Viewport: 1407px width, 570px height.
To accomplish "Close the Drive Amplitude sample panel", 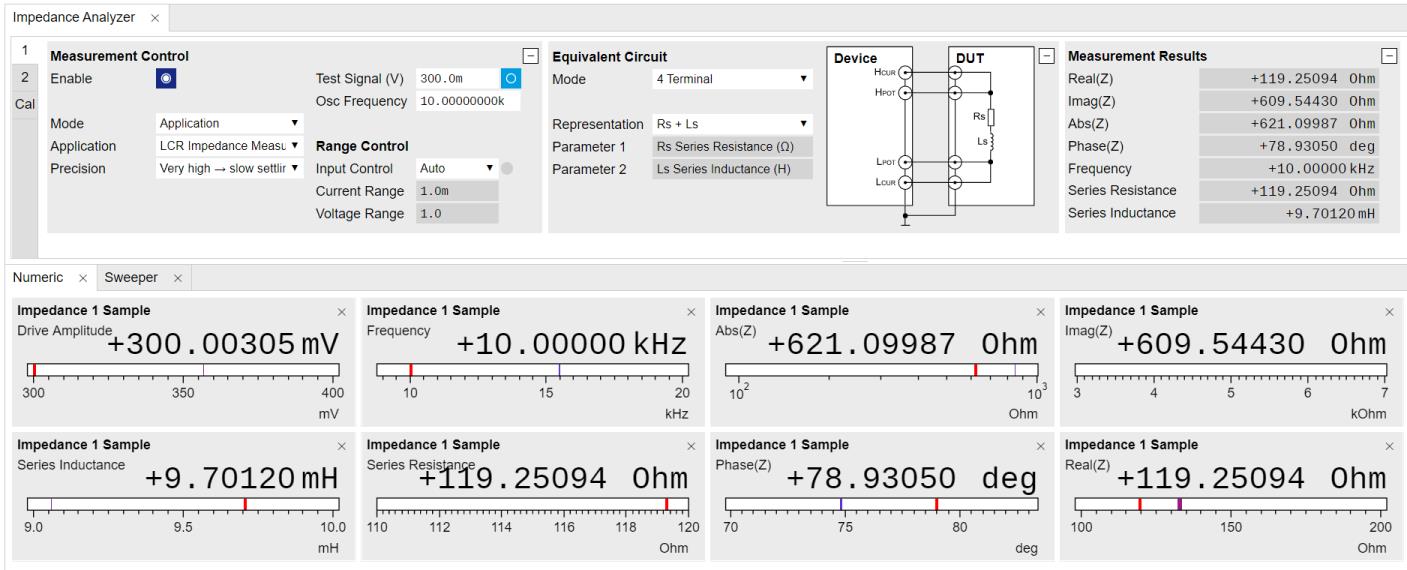I will pos(341,312).
